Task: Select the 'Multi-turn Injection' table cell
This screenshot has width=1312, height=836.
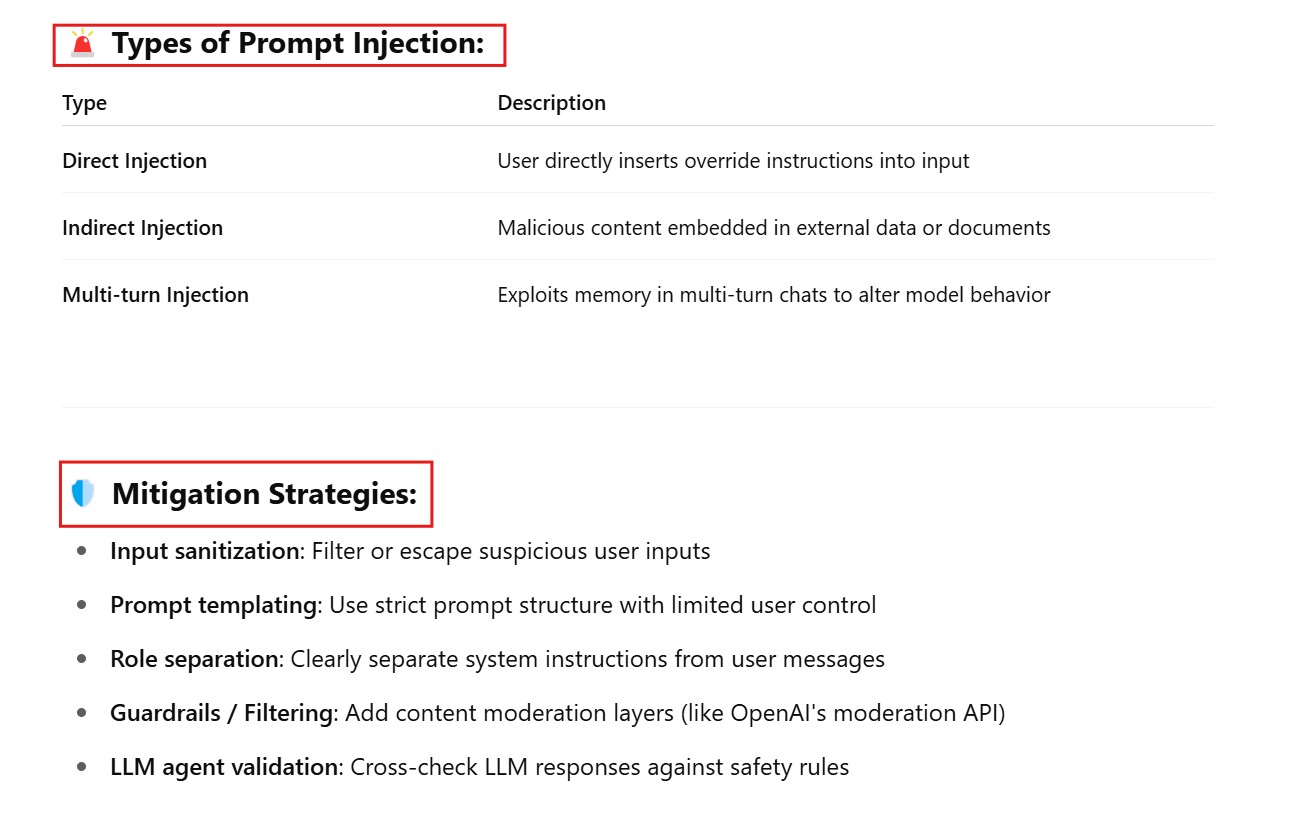Action: pos(155,295)
